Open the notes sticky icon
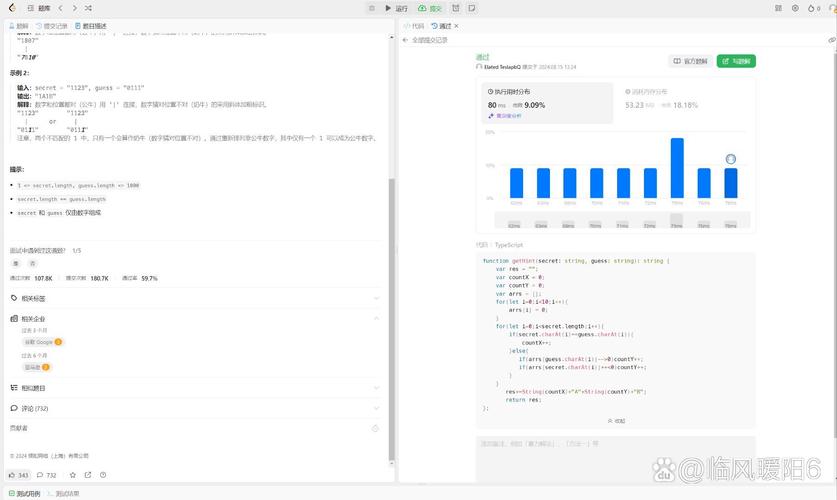The image size is (837, 500). tap(472, 8)
